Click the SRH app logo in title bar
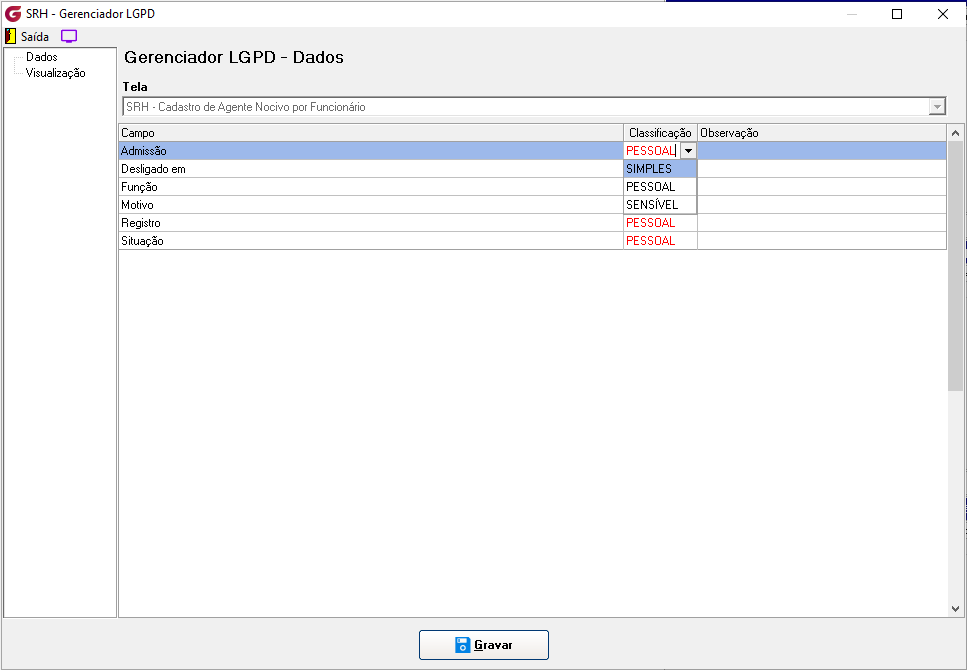This screenshot has width=967, height=670. (13, 14)
